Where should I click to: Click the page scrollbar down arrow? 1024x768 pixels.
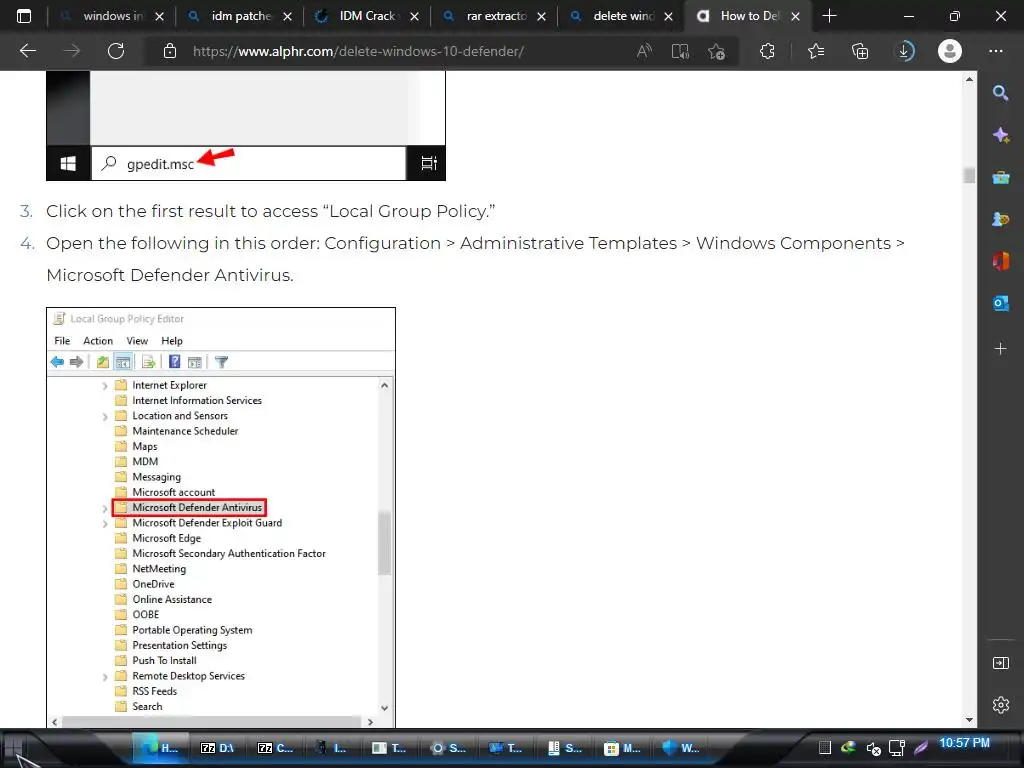coord(969,720)
